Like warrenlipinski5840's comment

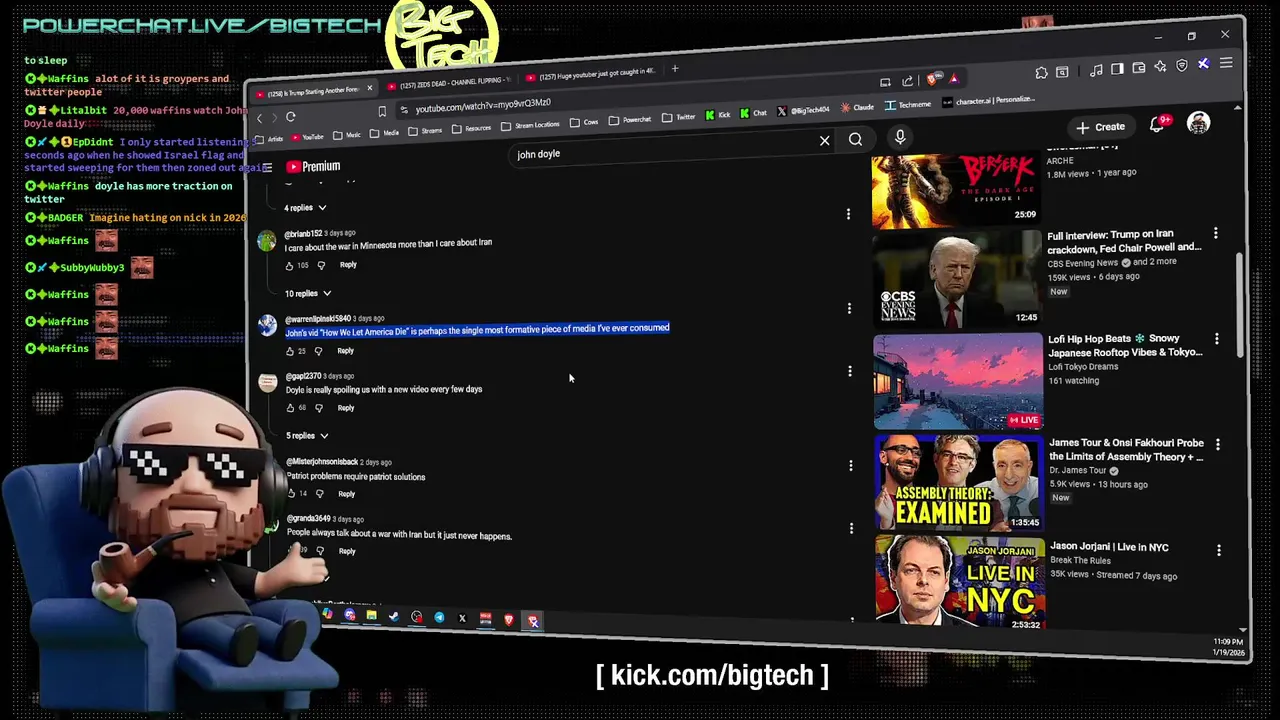(x=289, y=351)
